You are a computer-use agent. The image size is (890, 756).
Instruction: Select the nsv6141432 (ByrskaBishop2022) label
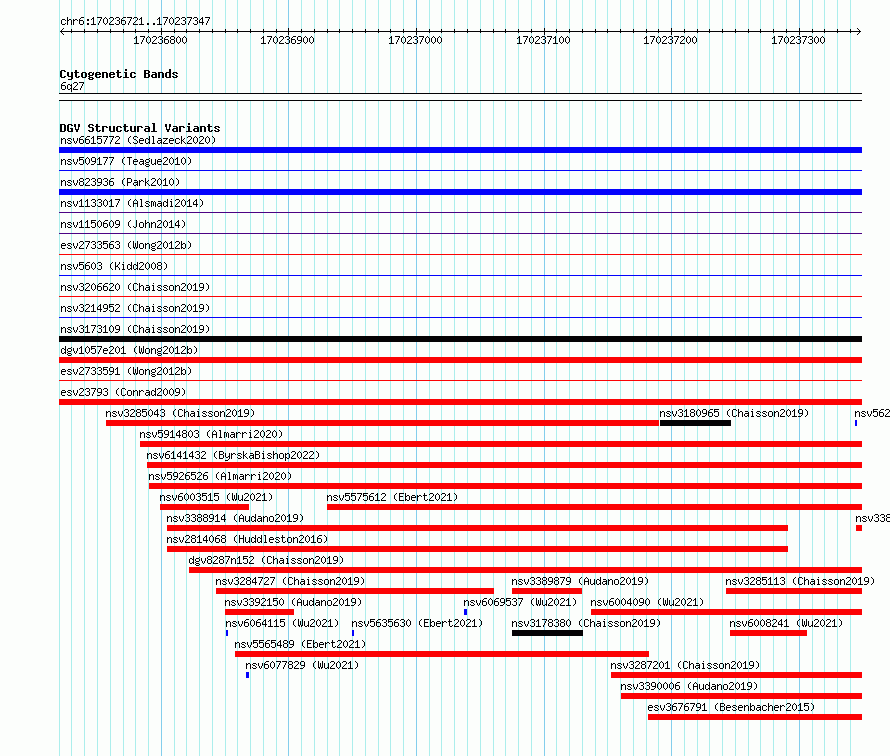point(233,455)
